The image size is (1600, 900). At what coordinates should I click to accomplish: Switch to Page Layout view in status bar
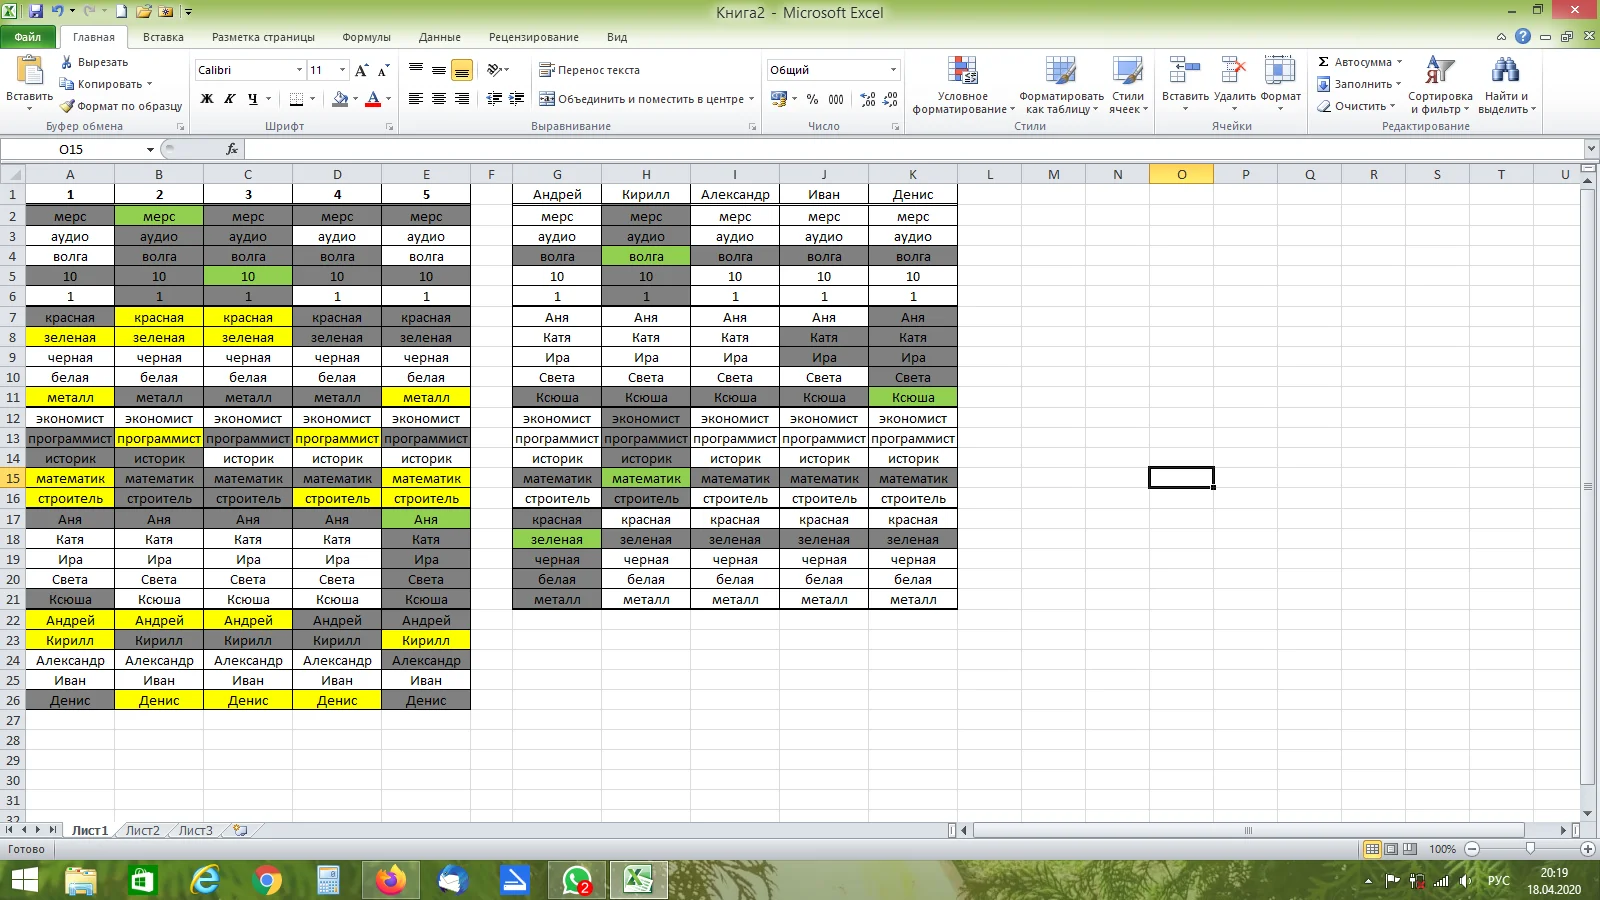click(1391, 849)
